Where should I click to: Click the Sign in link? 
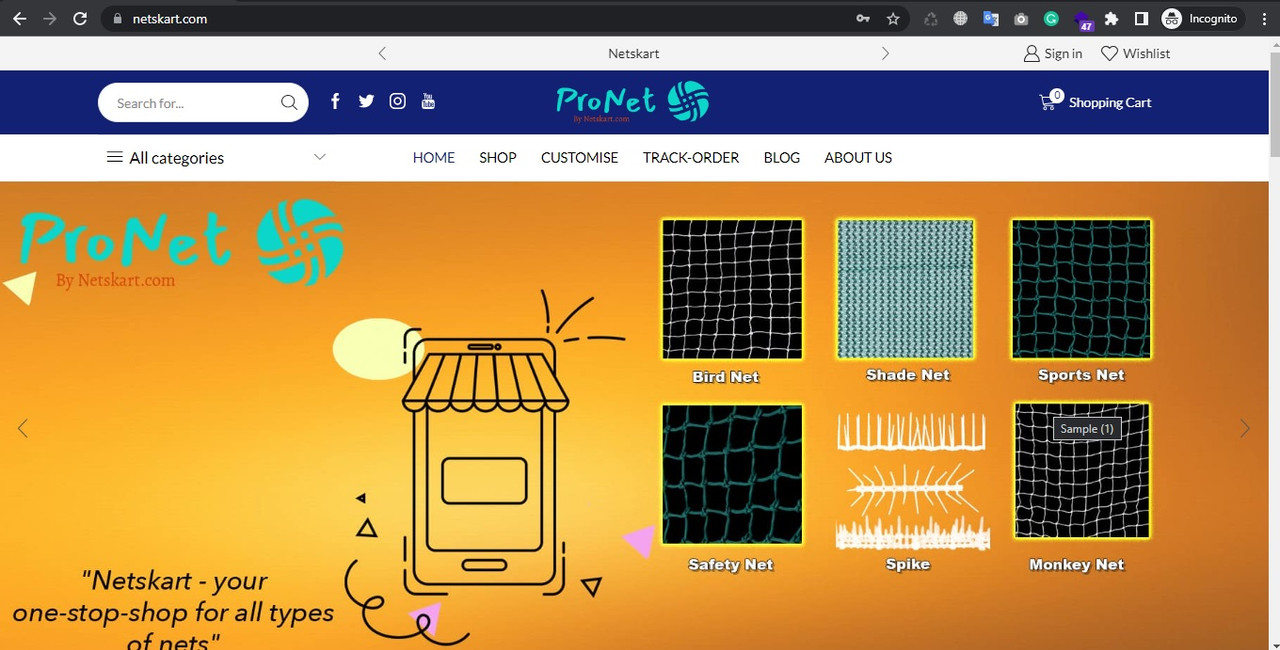point(1053,54)
